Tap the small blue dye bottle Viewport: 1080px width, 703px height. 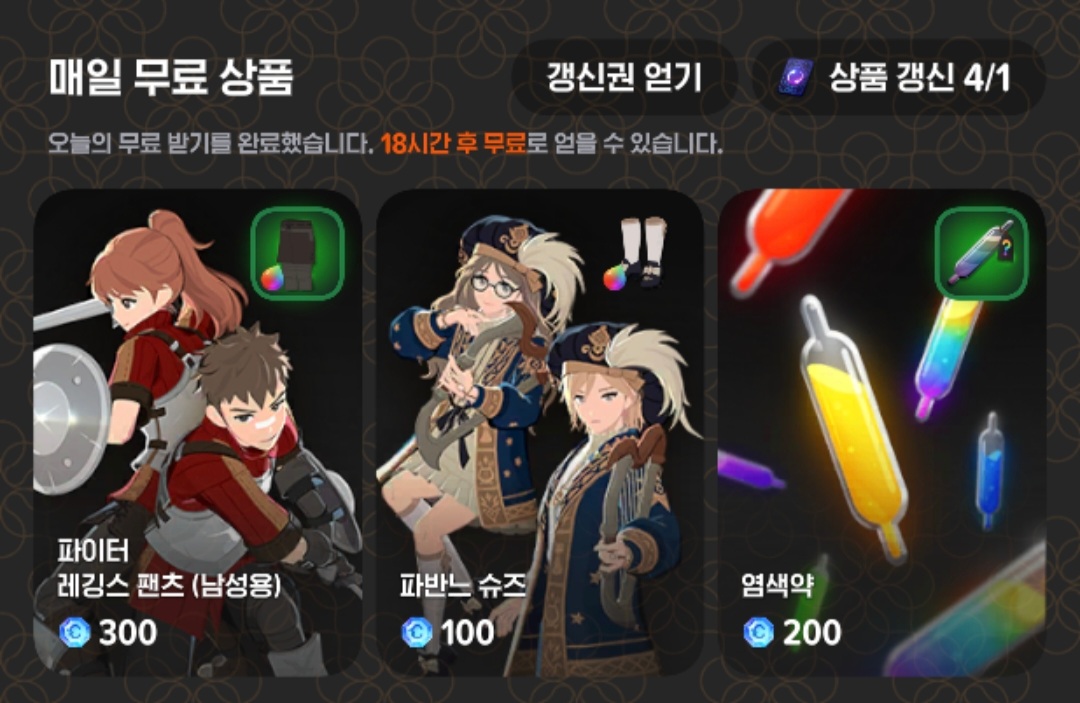[x=989, y=471]
